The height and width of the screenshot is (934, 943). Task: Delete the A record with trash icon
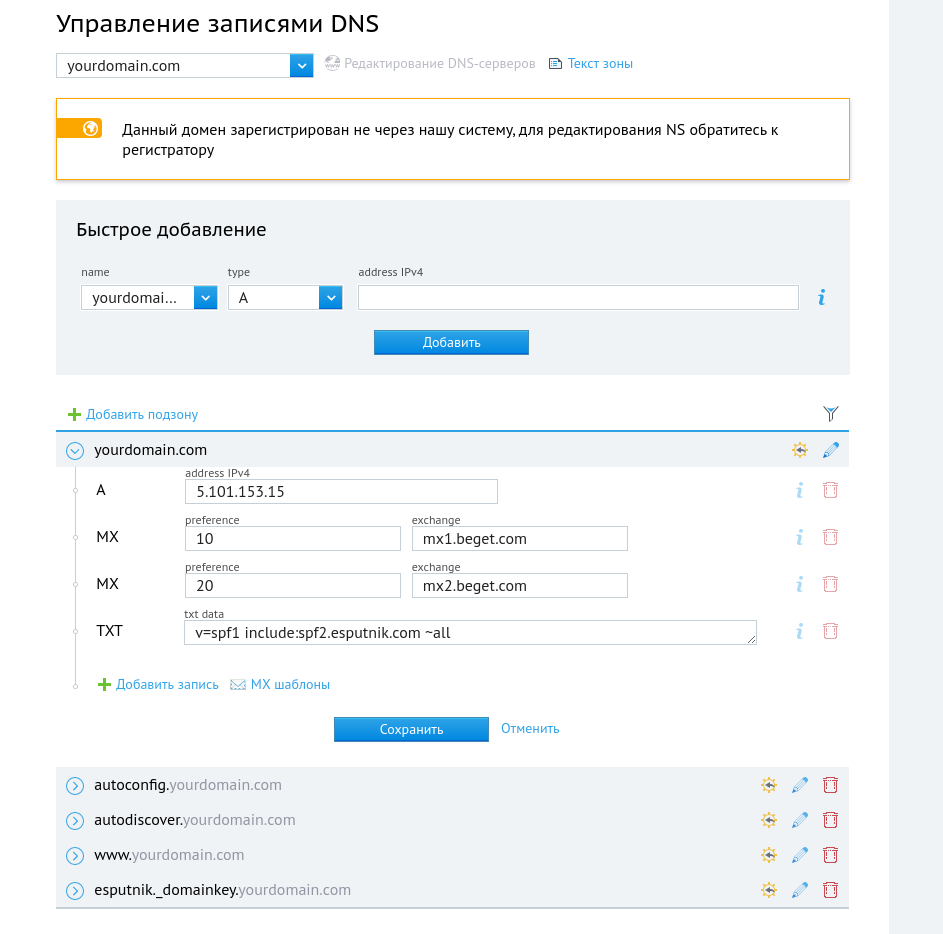(x=830, y=490)
